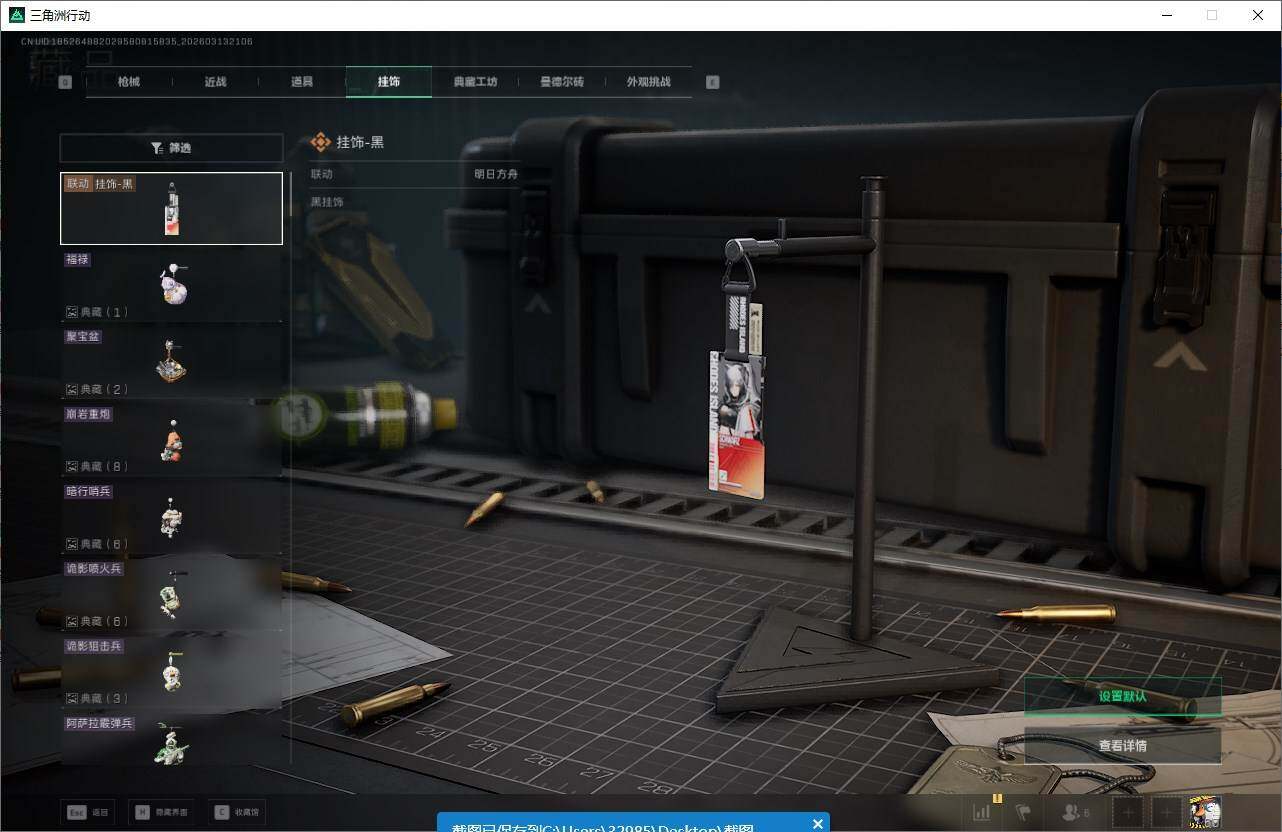The width and height of the screenshot is (1282, 832).
Task: Open the 筛选 filter button
Action: pos(171,148)
